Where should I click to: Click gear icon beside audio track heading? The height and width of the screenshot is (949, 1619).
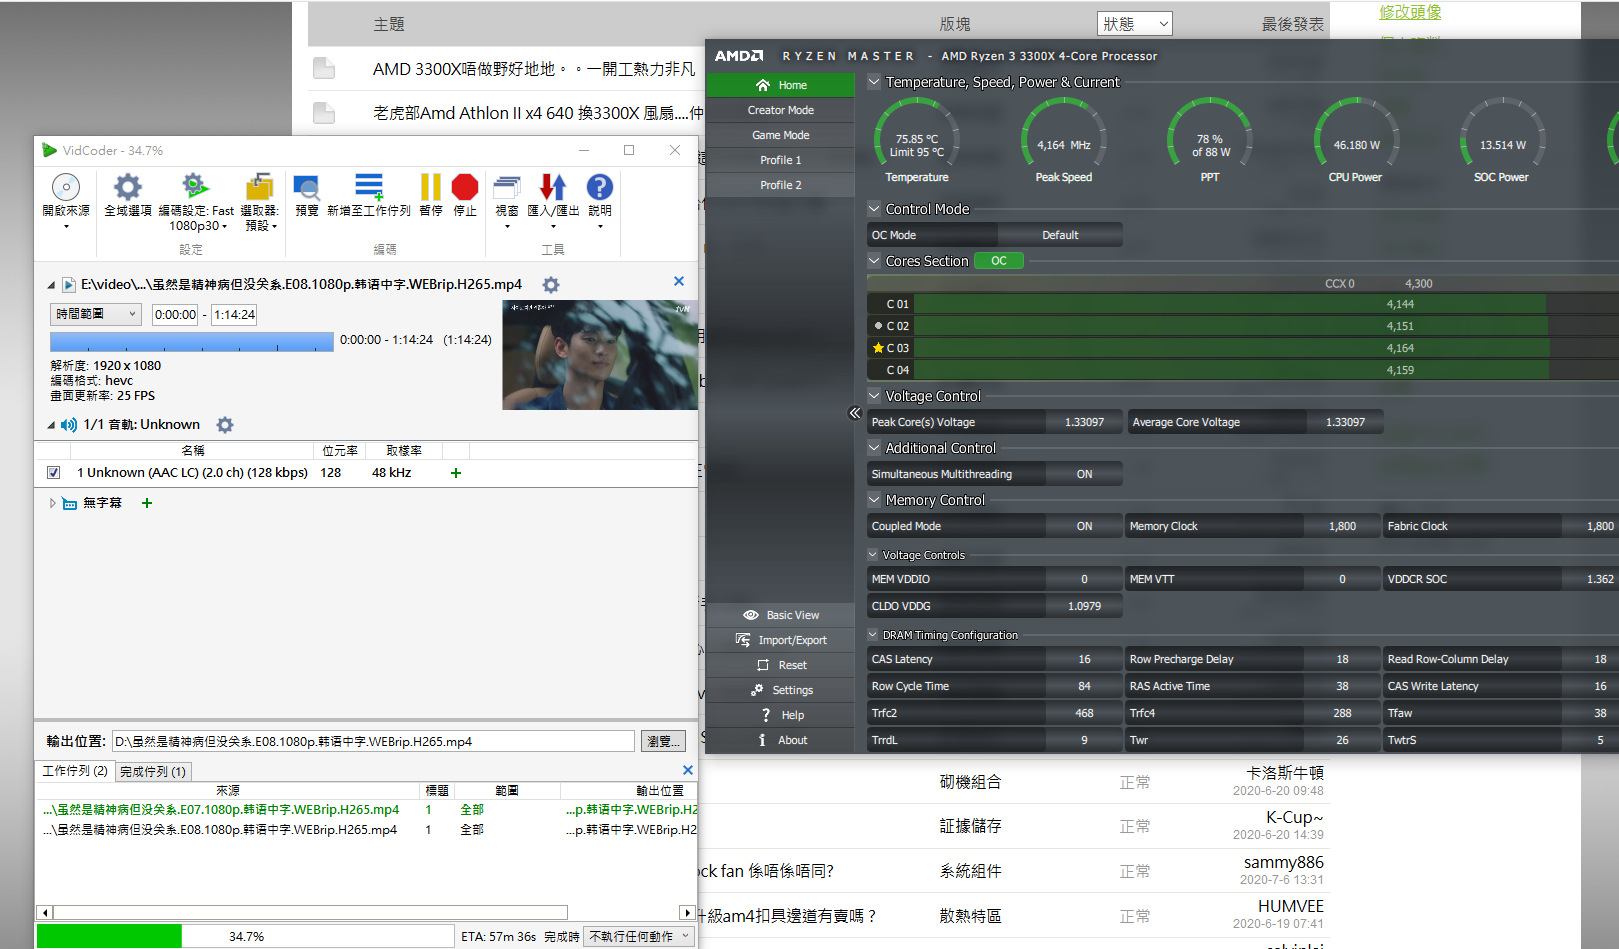click(225, 425)
